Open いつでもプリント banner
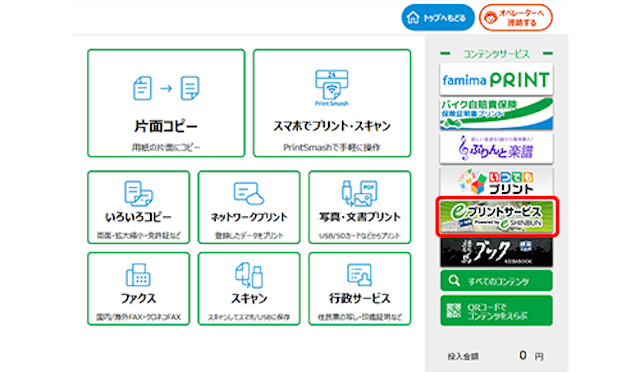The image size is (640, 372). (x=496, y=182)
